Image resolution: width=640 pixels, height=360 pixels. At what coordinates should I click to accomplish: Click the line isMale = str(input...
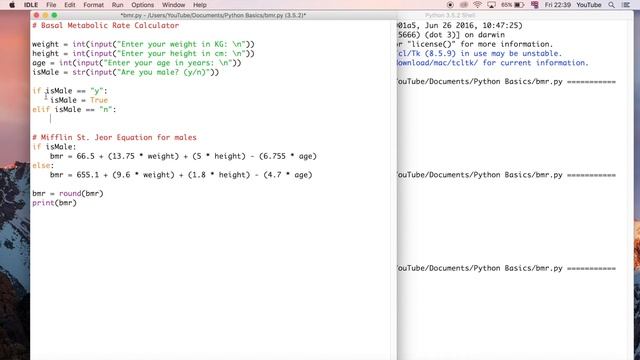[x=126, y=72]
